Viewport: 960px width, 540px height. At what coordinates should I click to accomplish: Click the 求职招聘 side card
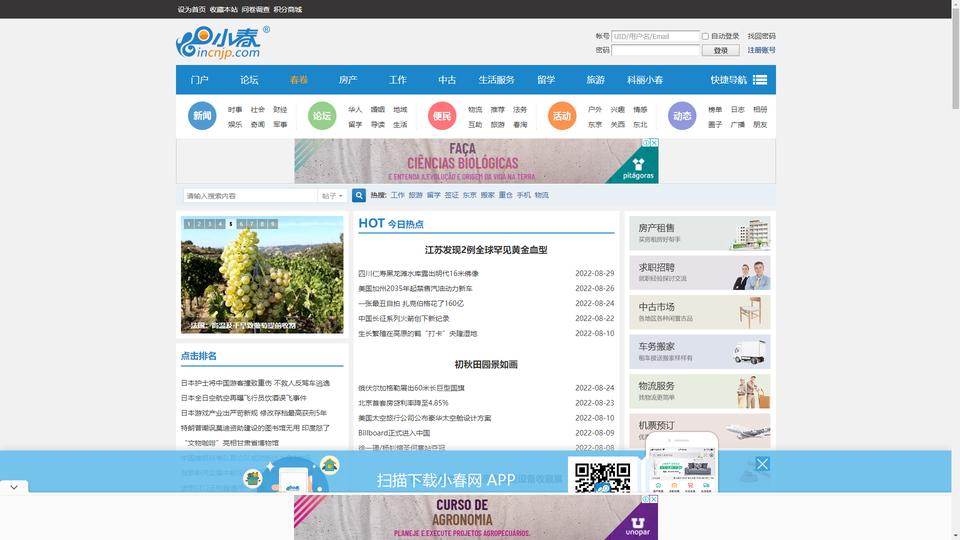pos(700,272)
